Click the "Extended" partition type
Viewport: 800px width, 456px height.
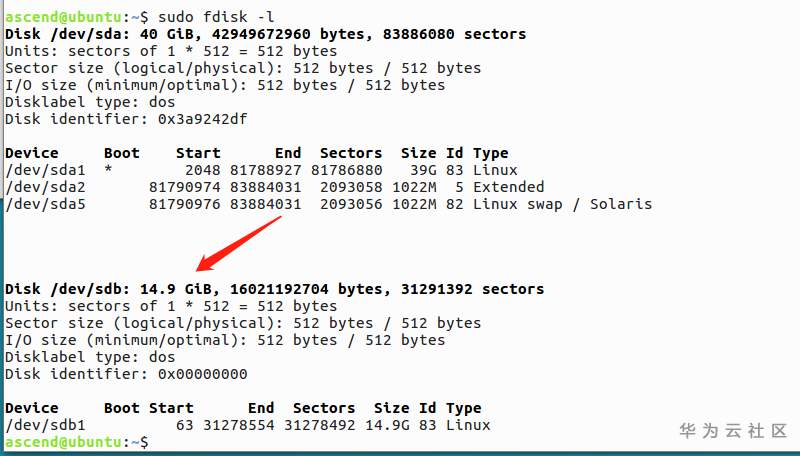(508, 187)
